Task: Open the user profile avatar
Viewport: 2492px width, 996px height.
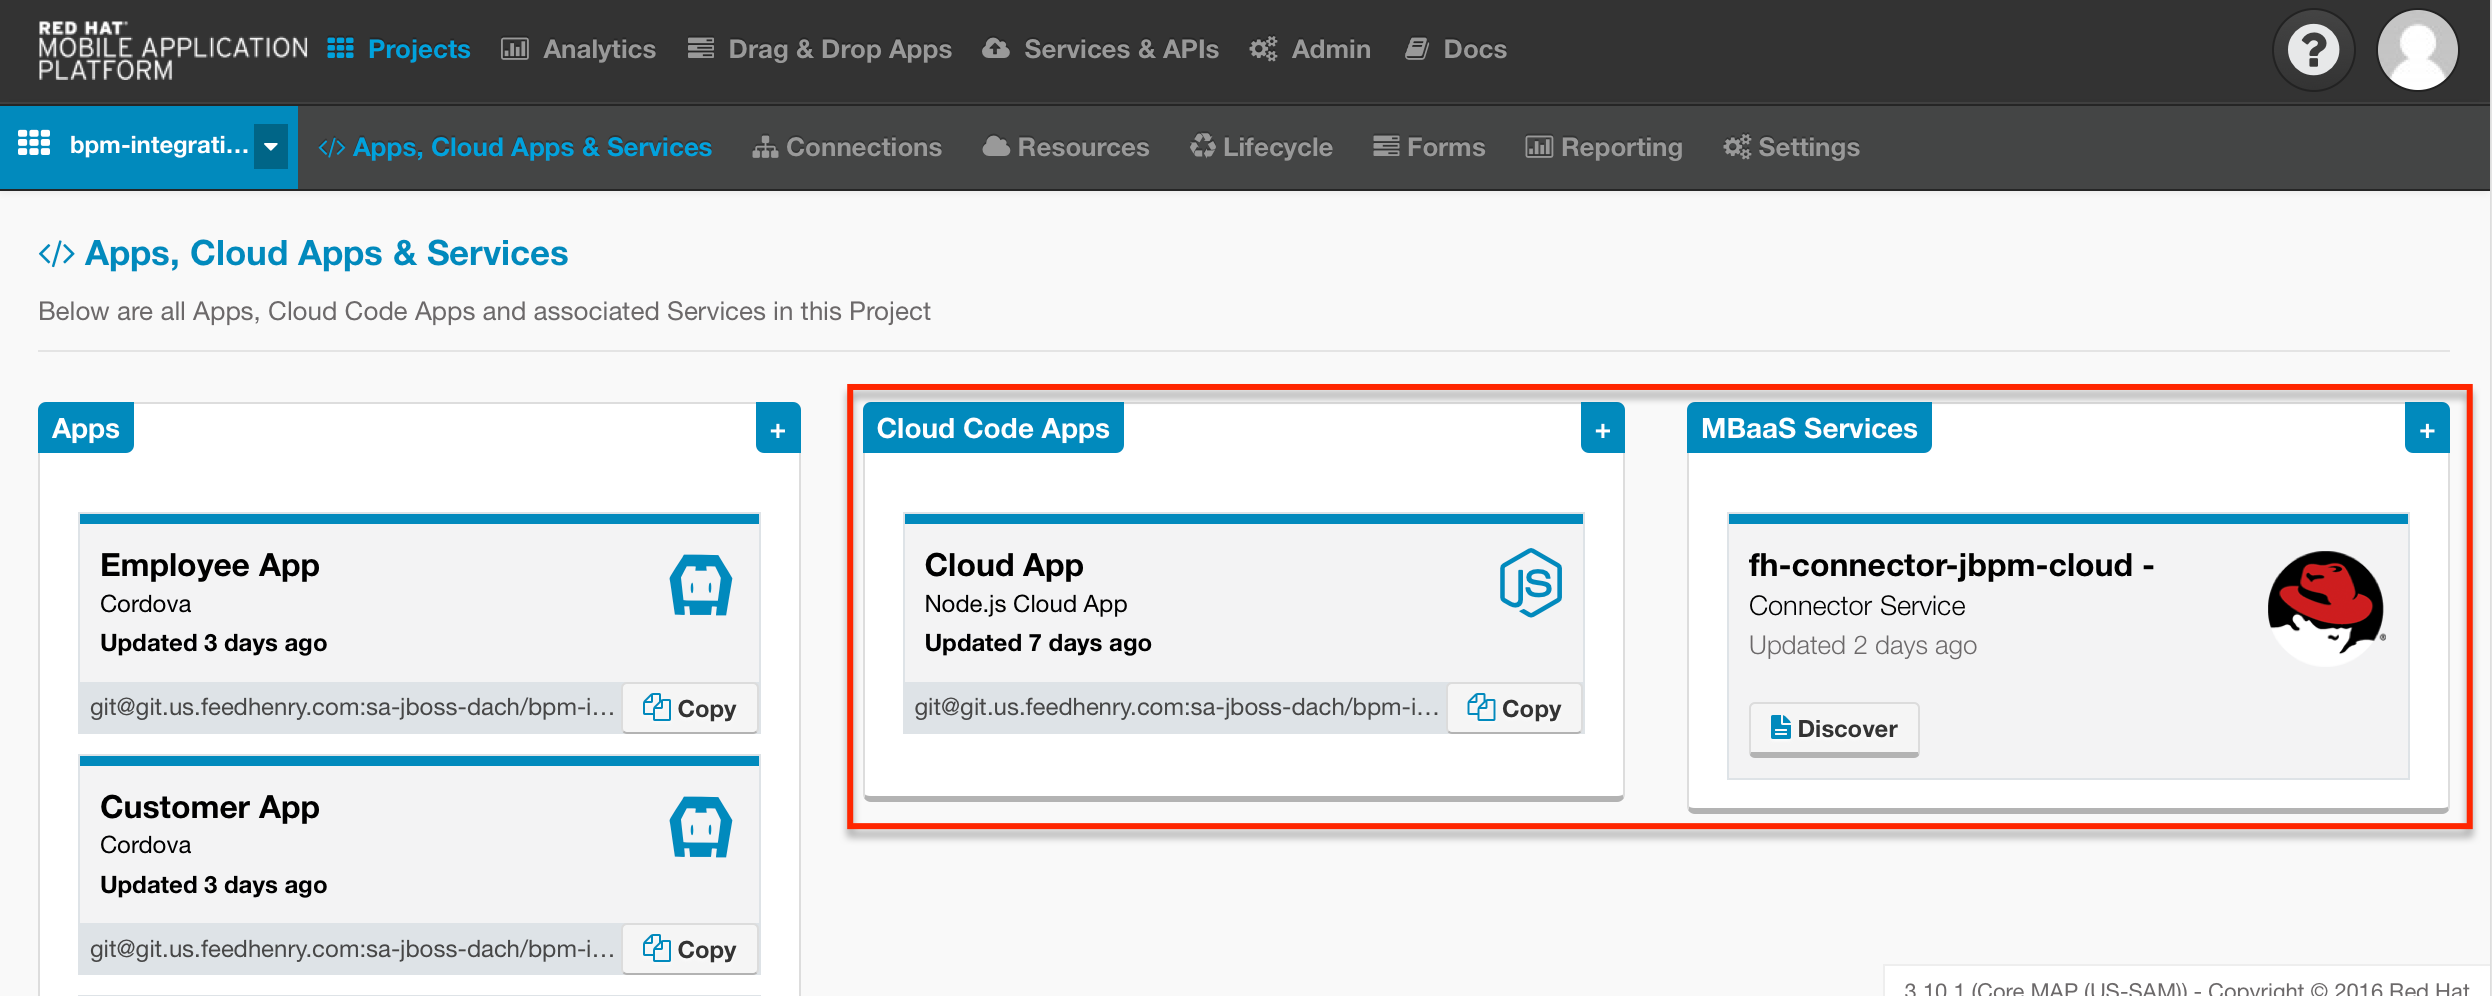Action: 2417,50
